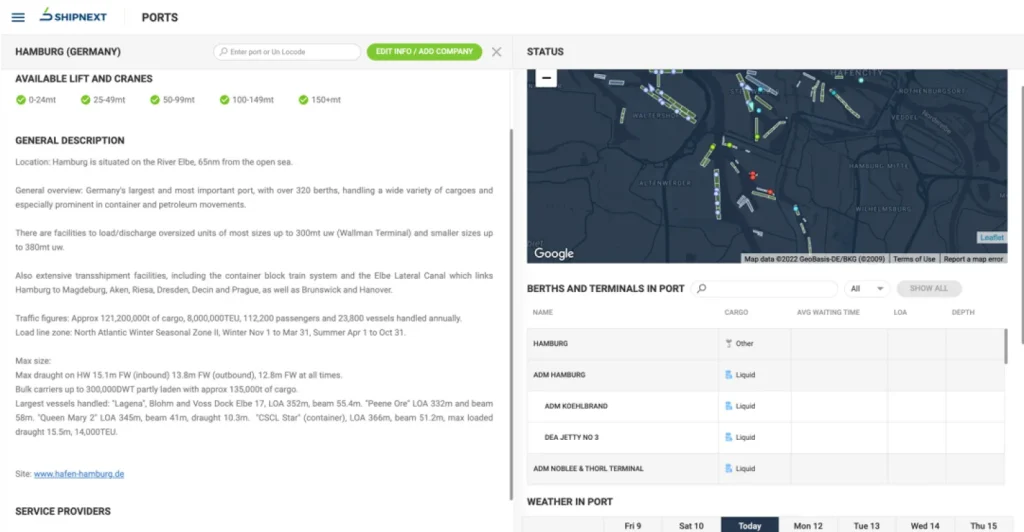Click the liquid cargo icon for ADM Hamburg

point(729,375)
